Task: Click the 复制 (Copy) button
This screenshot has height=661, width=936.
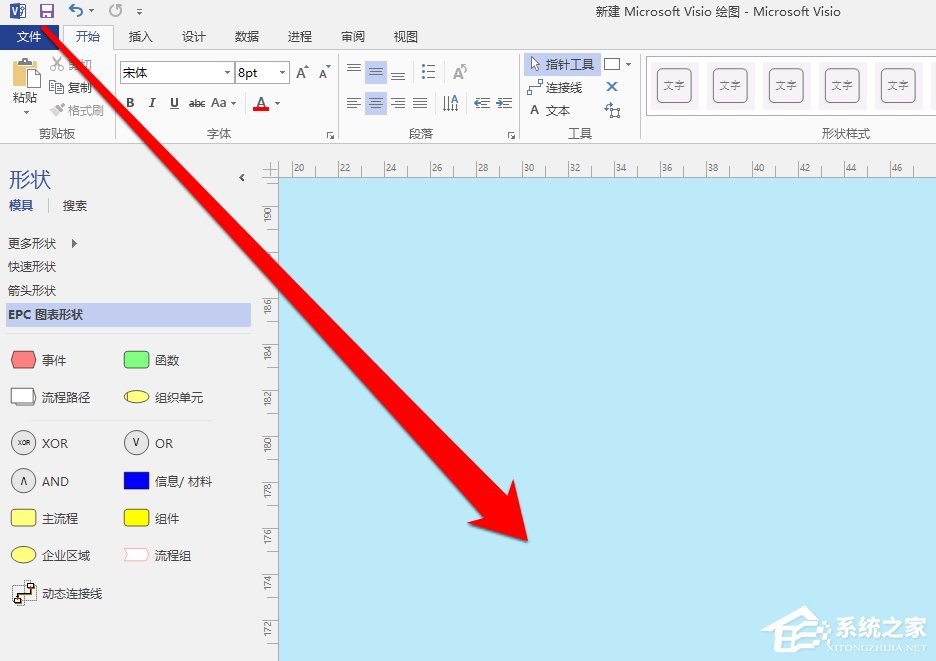Action: (70, 87)
